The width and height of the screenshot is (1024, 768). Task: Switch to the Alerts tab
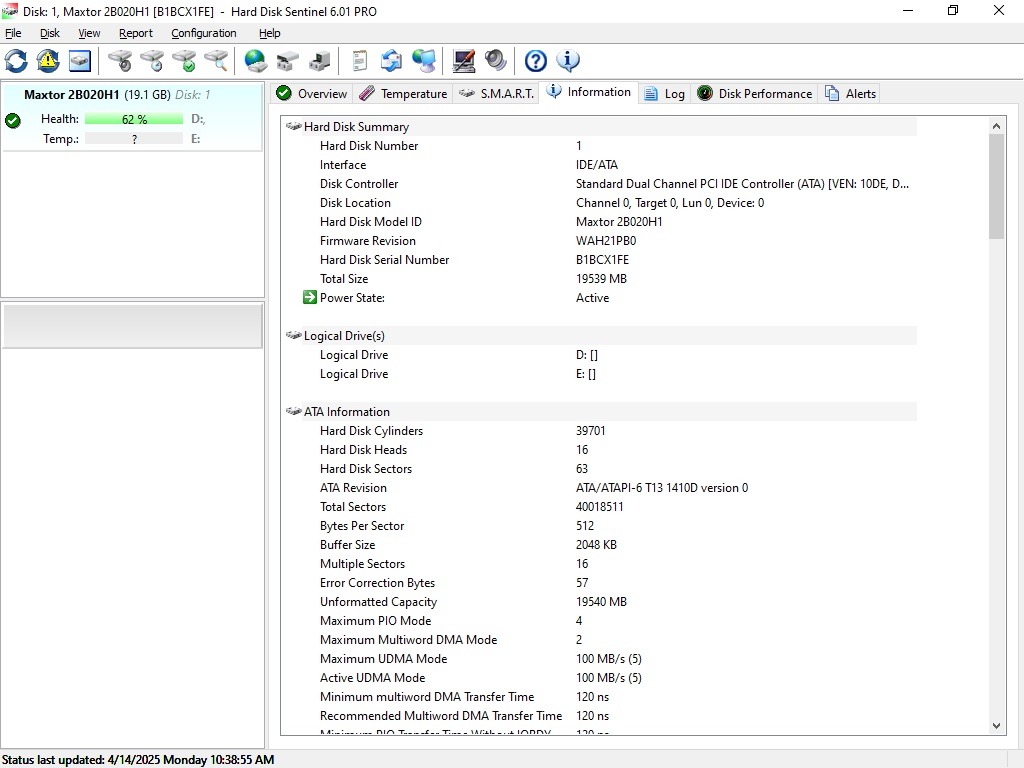[x=850, y=93]
